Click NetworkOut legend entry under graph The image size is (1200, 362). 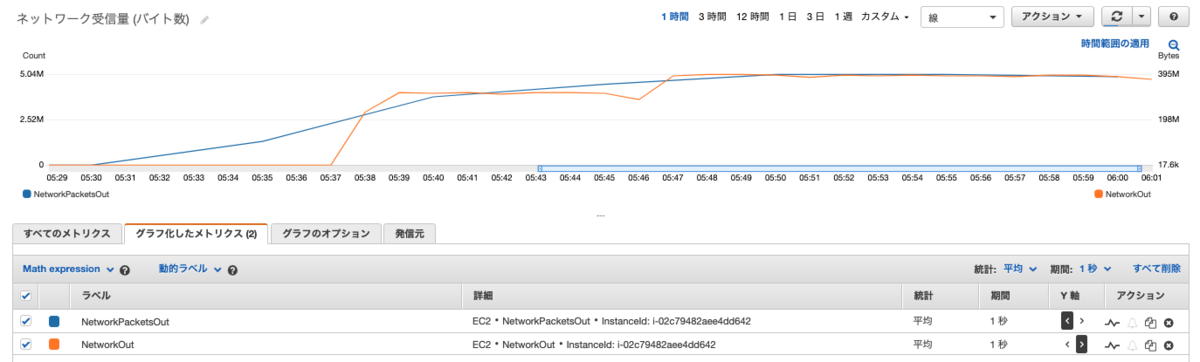(1122, 195)
